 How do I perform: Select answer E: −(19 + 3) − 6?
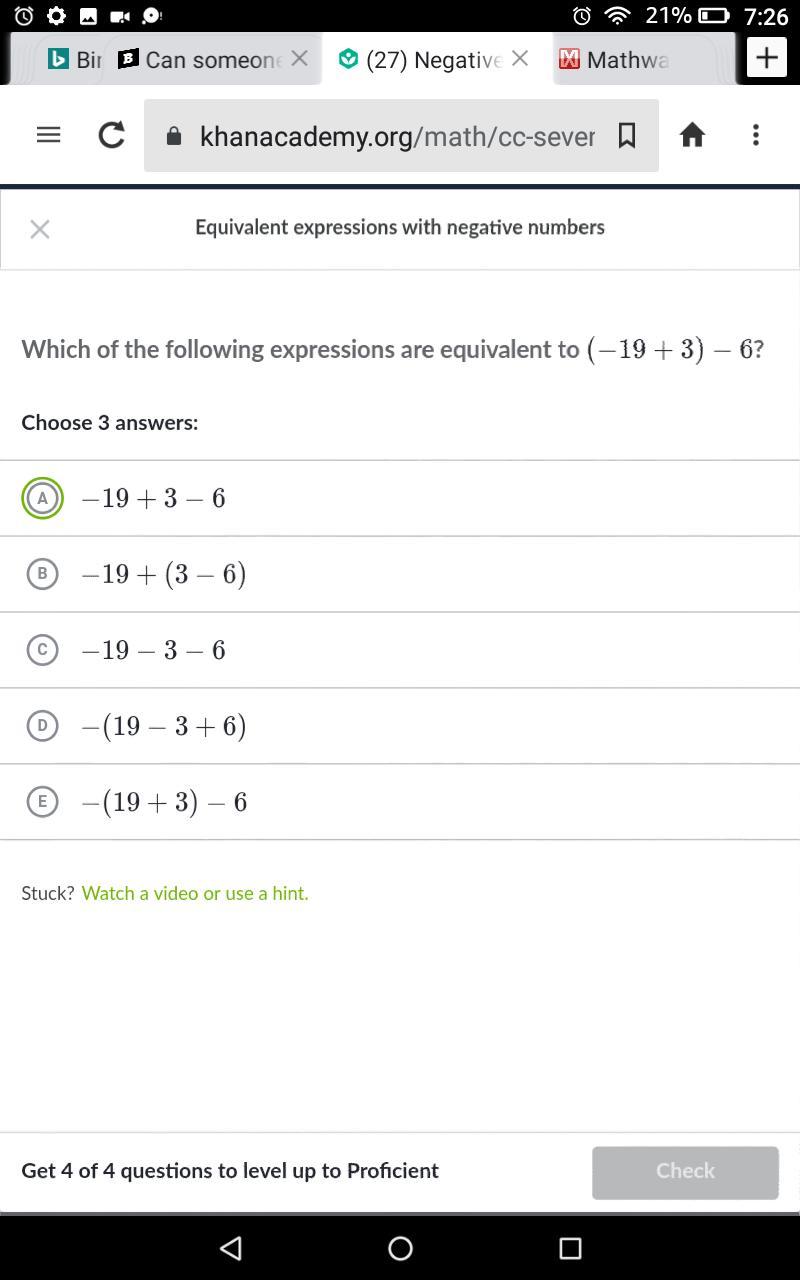(x=42, y=802)
